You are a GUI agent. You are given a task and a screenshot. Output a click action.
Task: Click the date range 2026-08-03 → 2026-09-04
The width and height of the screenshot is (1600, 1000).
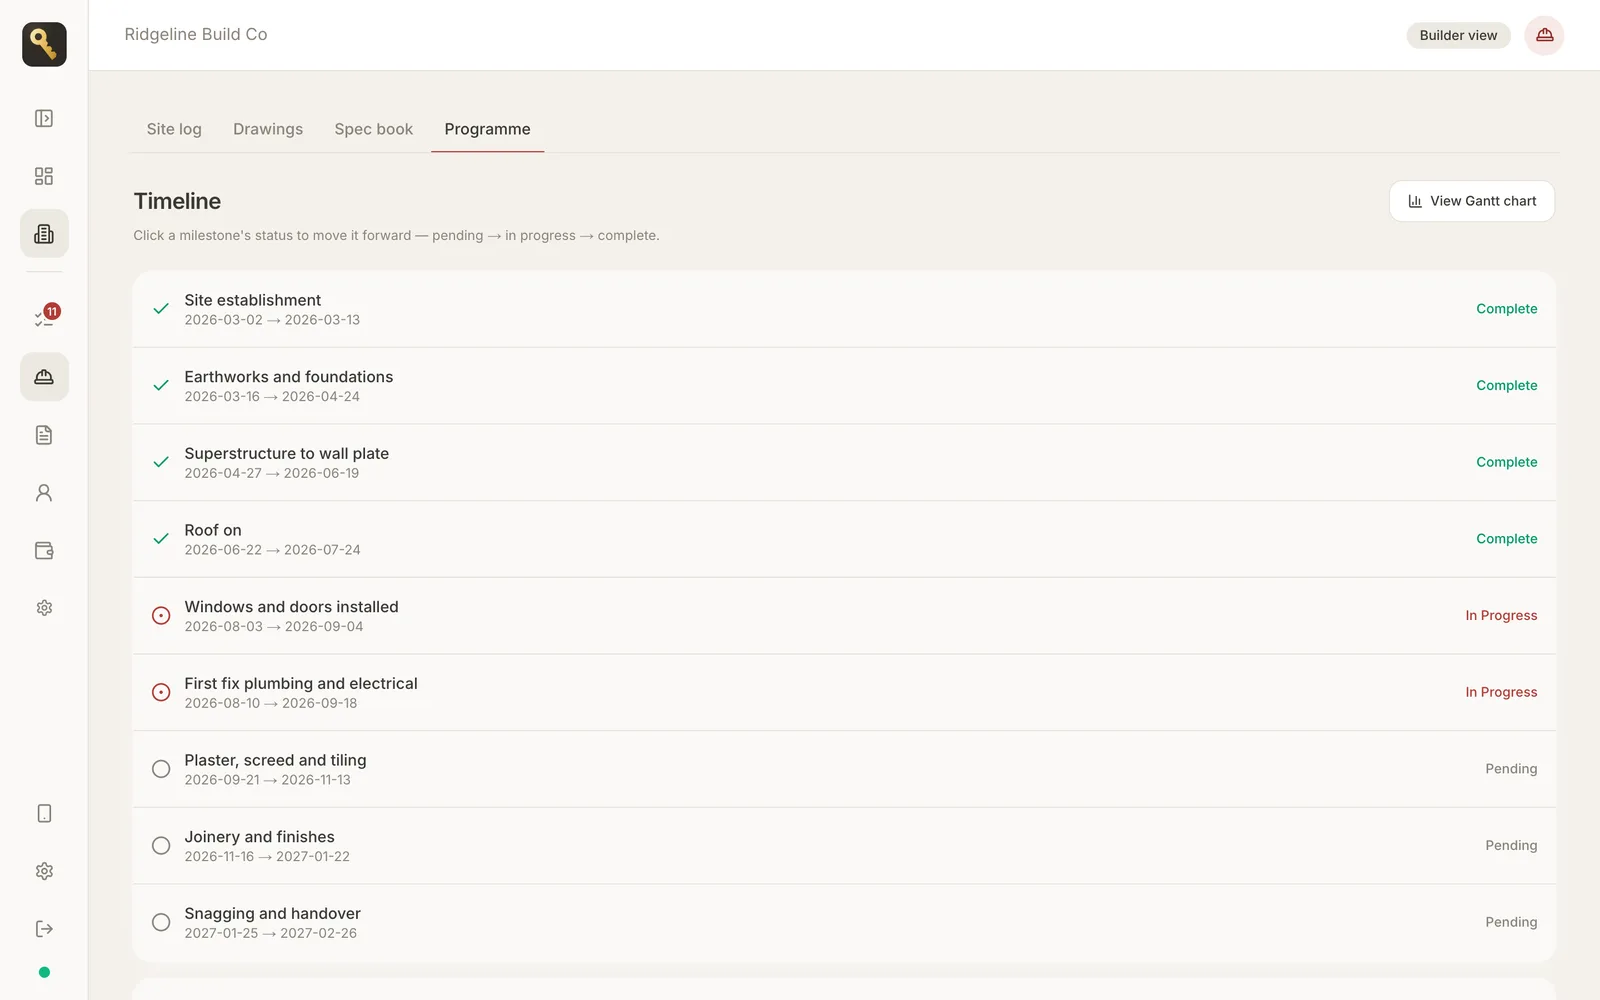point(274,627)
